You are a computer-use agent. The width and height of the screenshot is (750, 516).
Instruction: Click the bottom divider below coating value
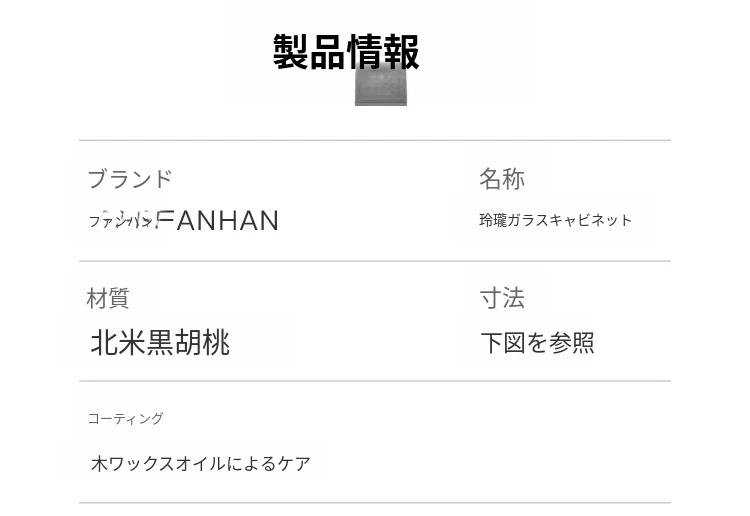point(375,503)
